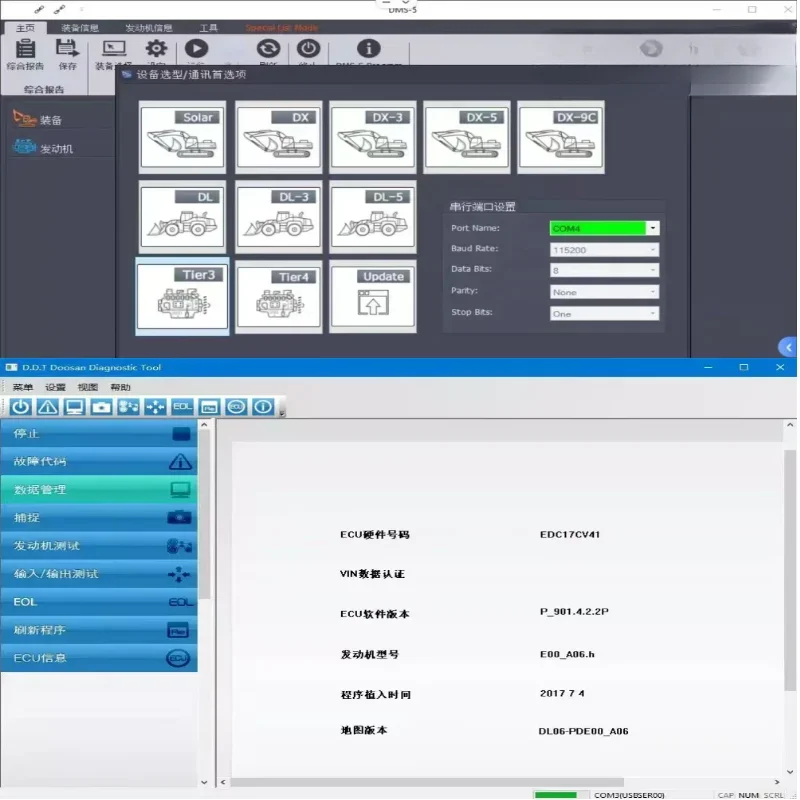
Task: Choose the DX-9C excavator tile
Action: click(561, 137)
